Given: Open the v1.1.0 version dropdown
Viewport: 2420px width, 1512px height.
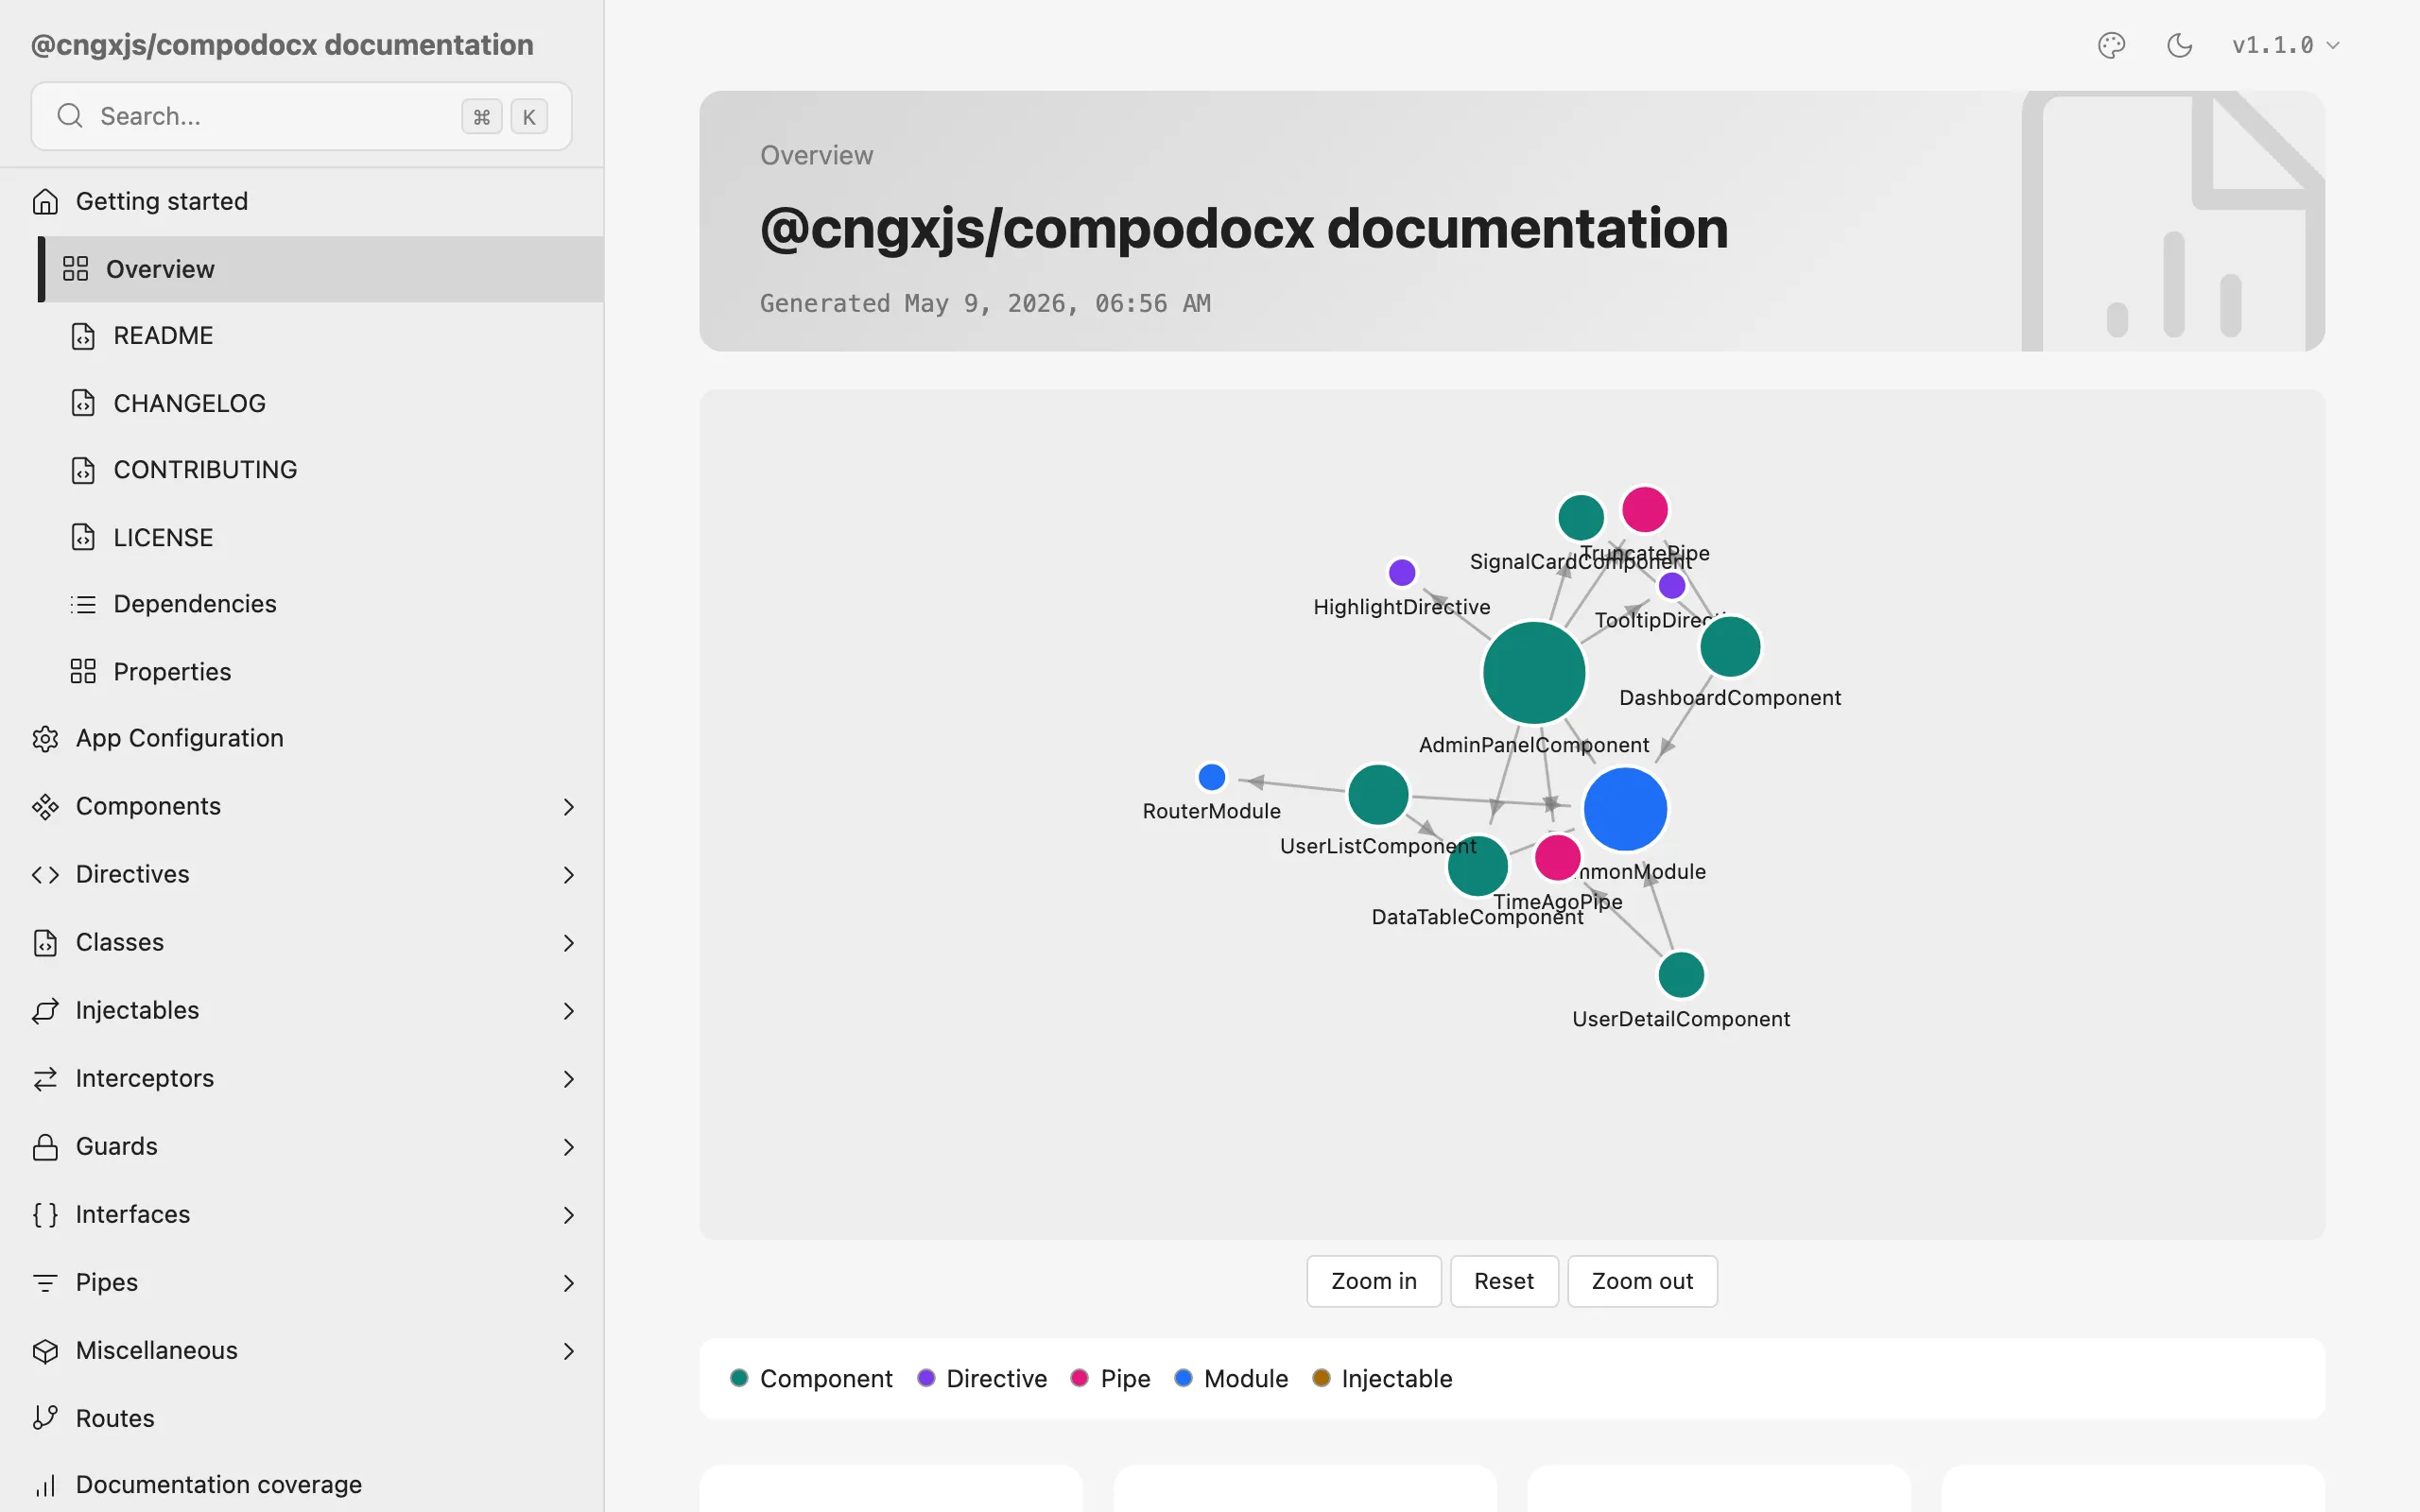Looking at the screenshot, I should [2286, 45].
